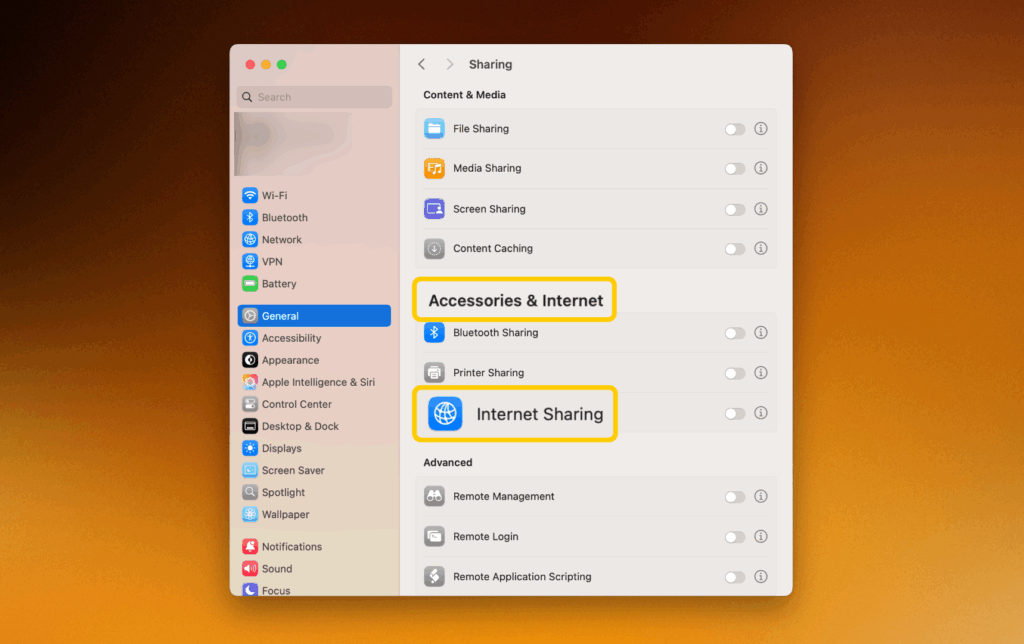Viewport: 1024px width, 644px height.
Task: Select Notifications in the sidebar
Action: pos(291,547)
